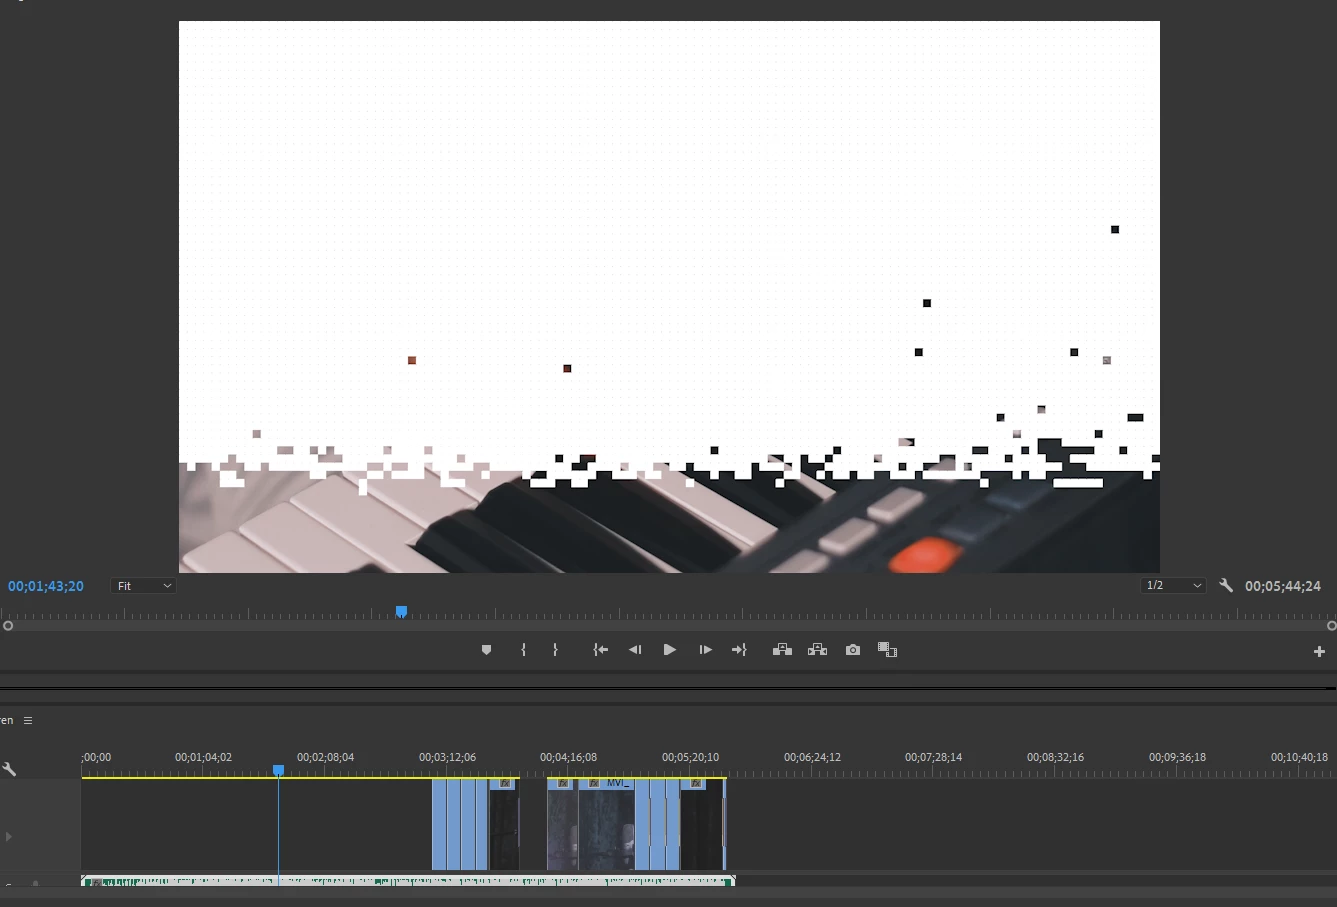Viewport: 1337px width, 907px height.
Task: Click the 00;06;24;12 ruler label
Action: pyautogui.click(x=812, y=757)
